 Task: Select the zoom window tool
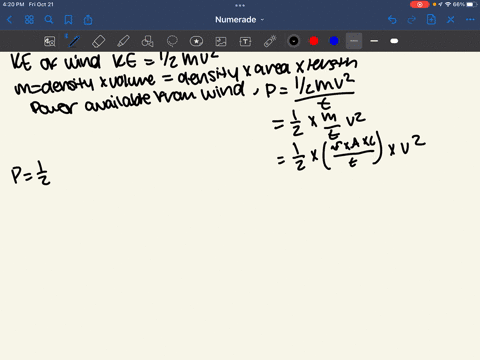click(x=49, y=41)
